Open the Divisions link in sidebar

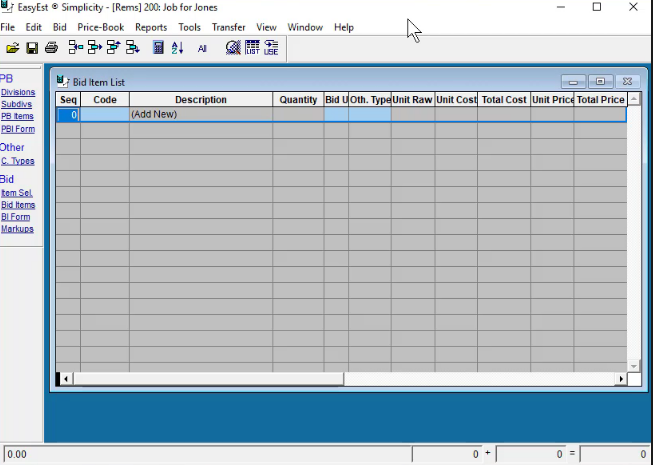coord(18,92)
